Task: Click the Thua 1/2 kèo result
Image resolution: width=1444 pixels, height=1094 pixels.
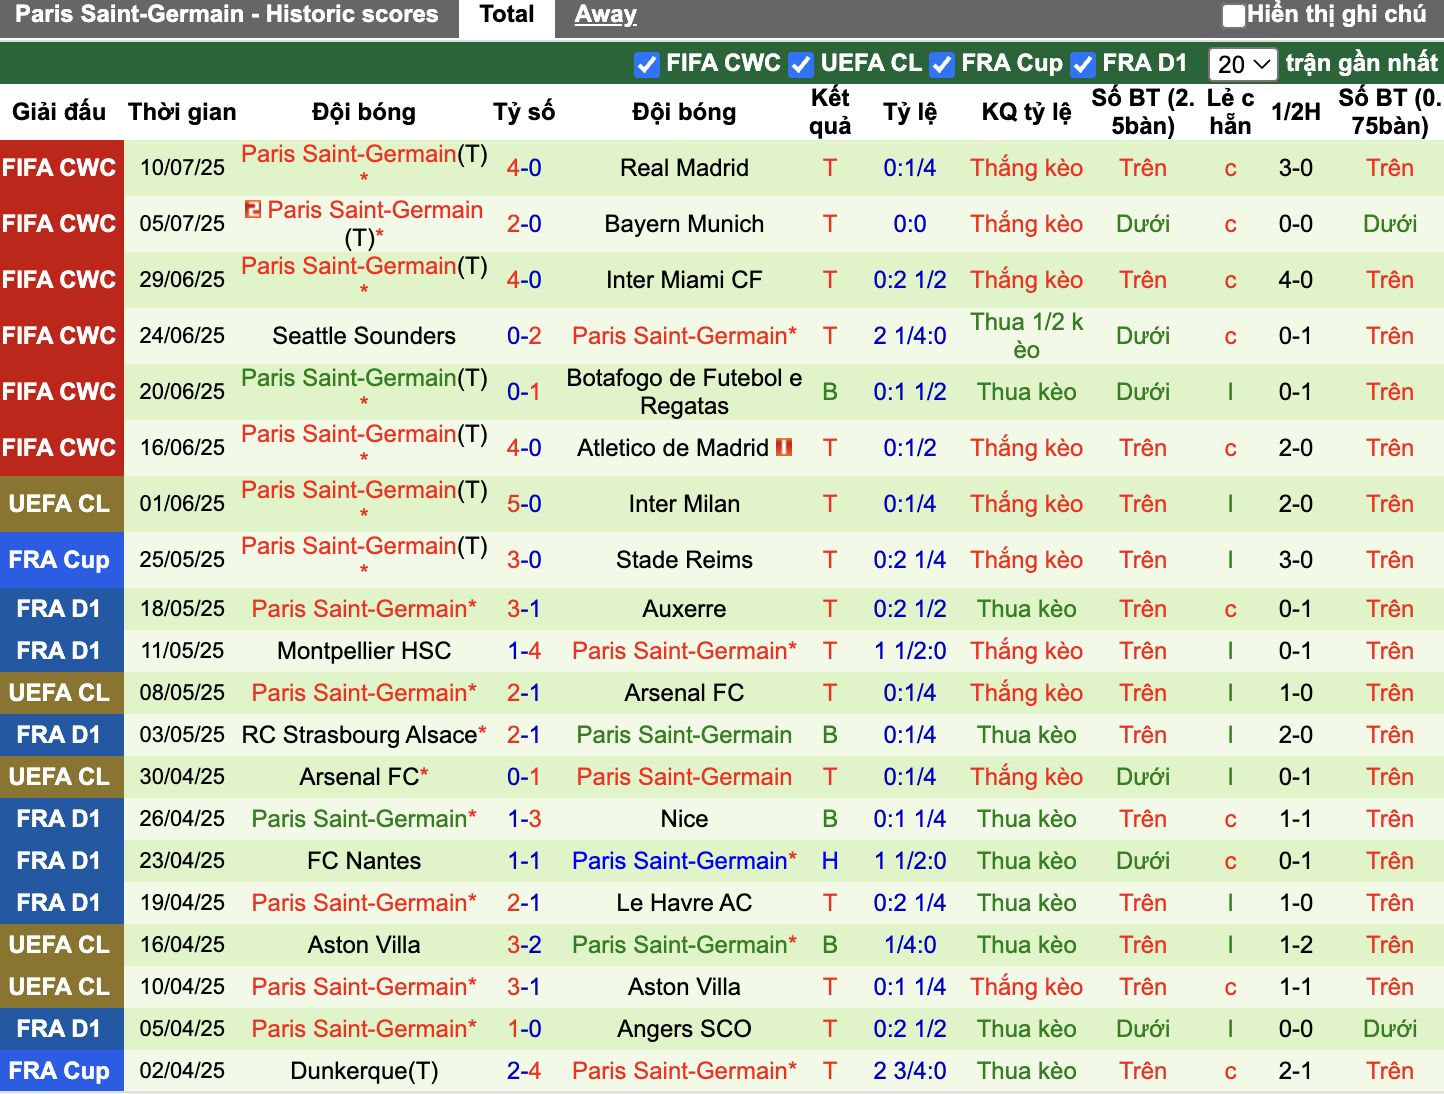Action: click(1026, 335)
